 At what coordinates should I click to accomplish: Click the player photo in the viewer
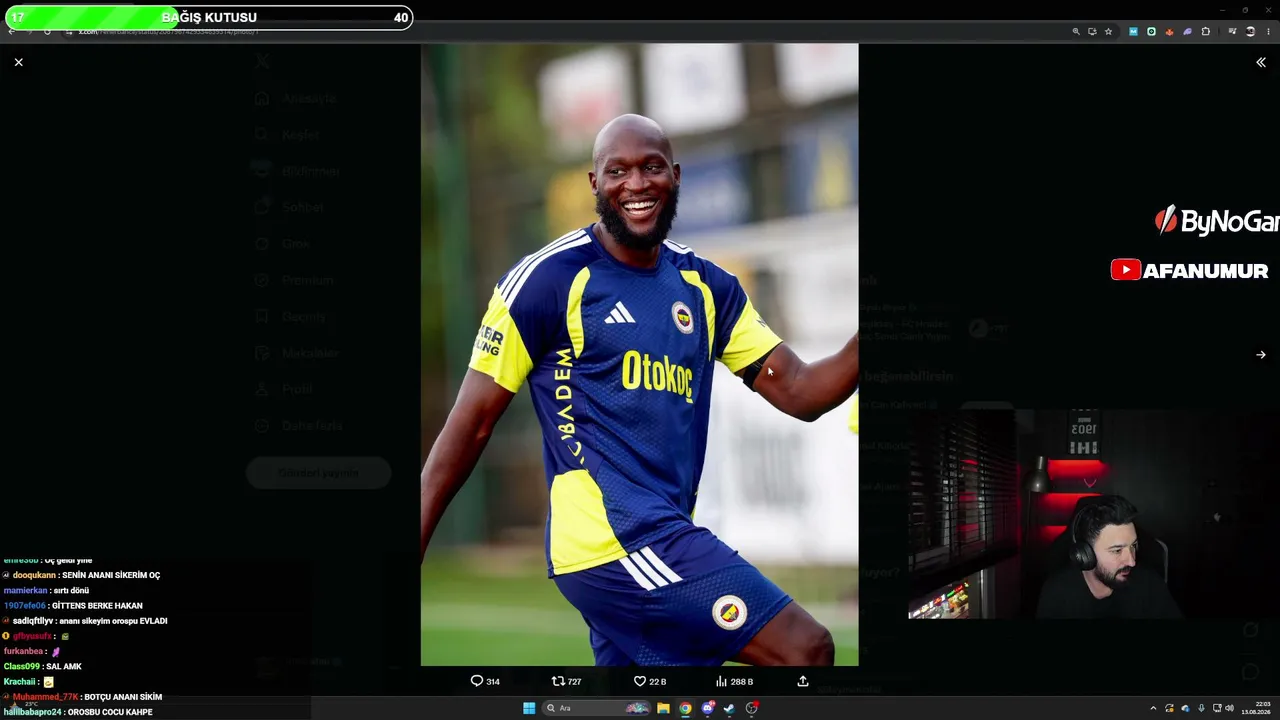[x=639, y=354]
